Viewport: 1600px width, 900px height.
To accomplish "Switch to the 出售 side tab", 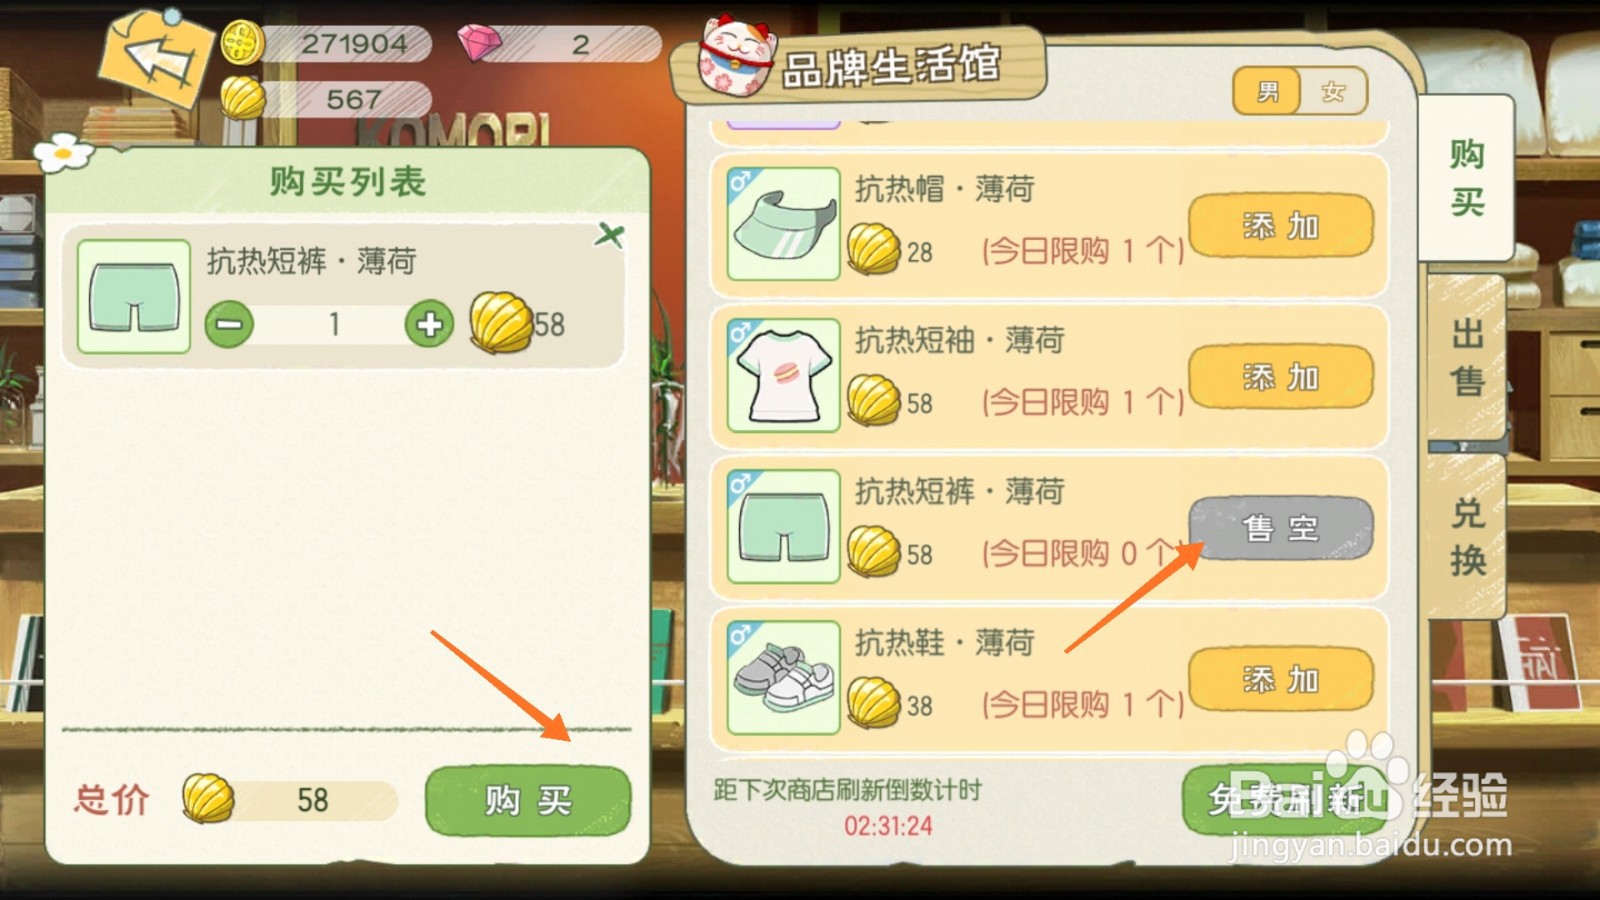I will 1467,357.
